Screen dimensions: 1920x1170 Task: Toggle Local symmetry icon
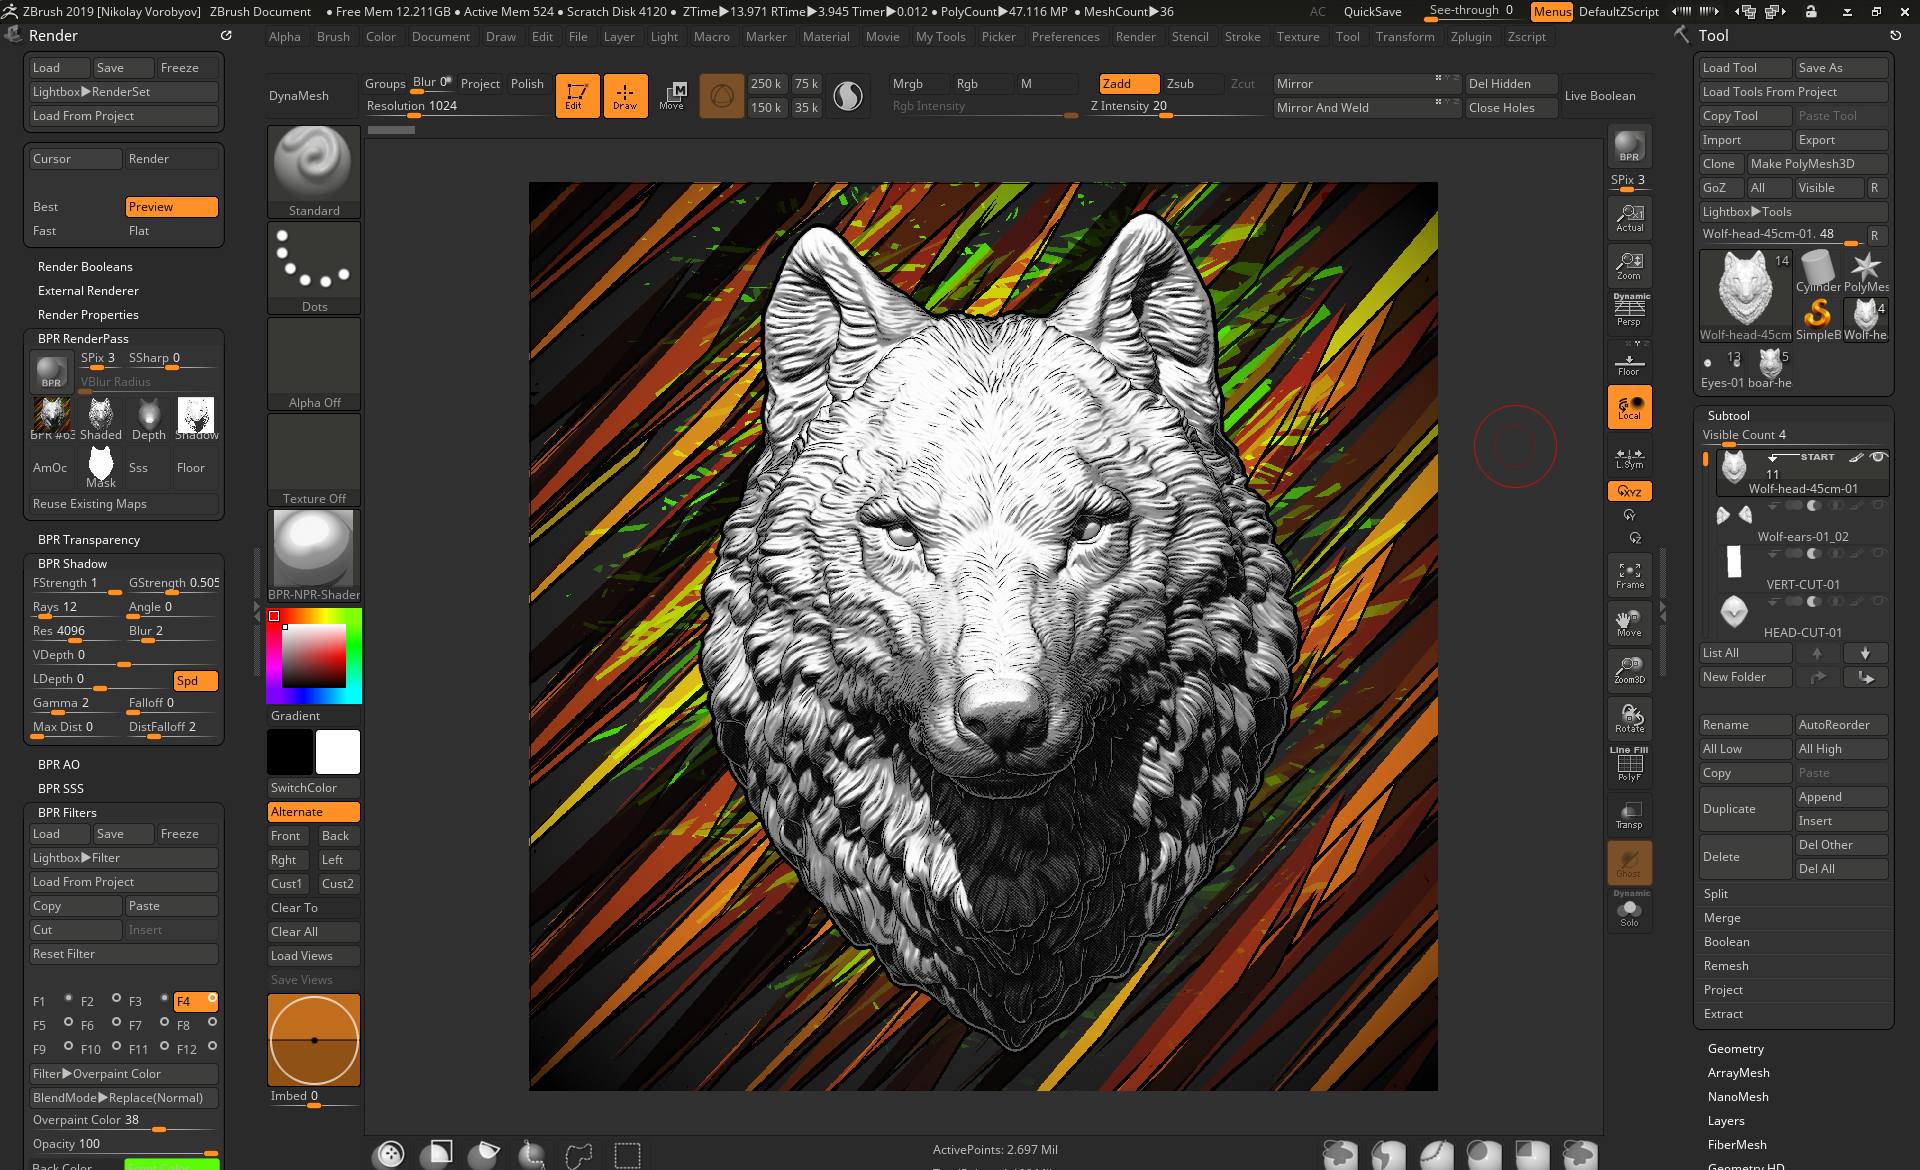1629,408
